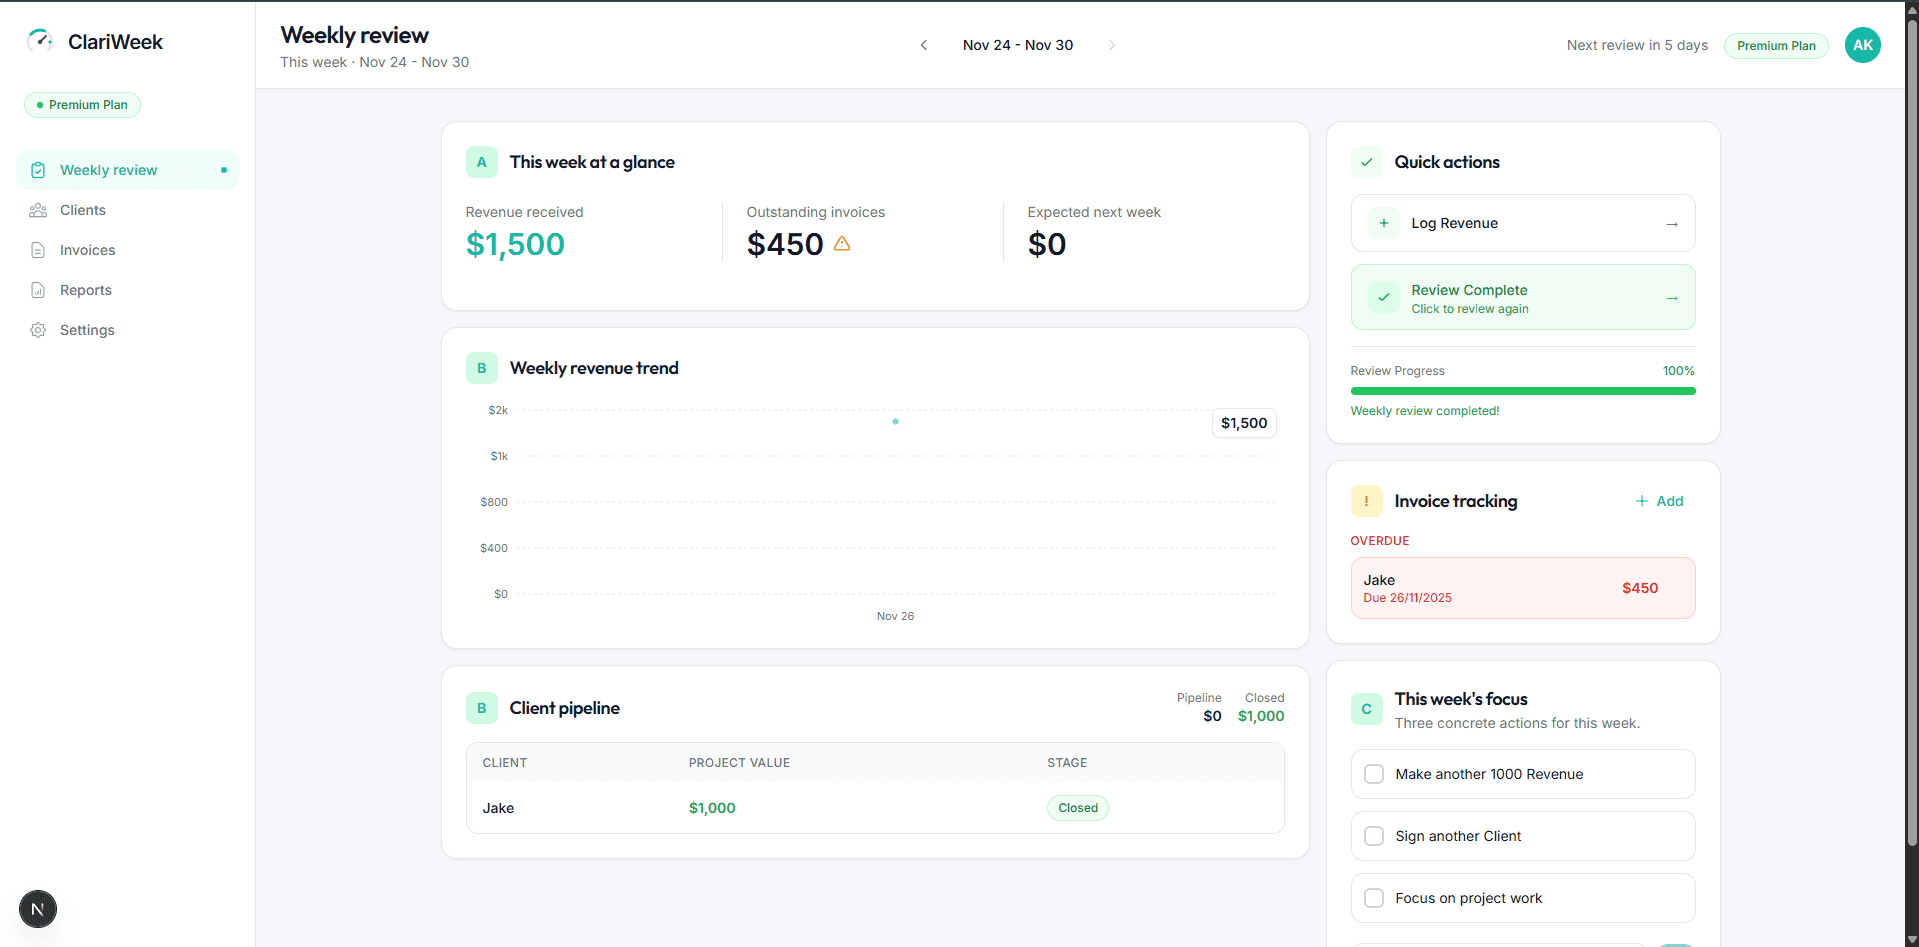Open the Nov 24 - Nov 30 date selector
Viewport: 1919px width, 947px height.
[x=1018, y=45]
